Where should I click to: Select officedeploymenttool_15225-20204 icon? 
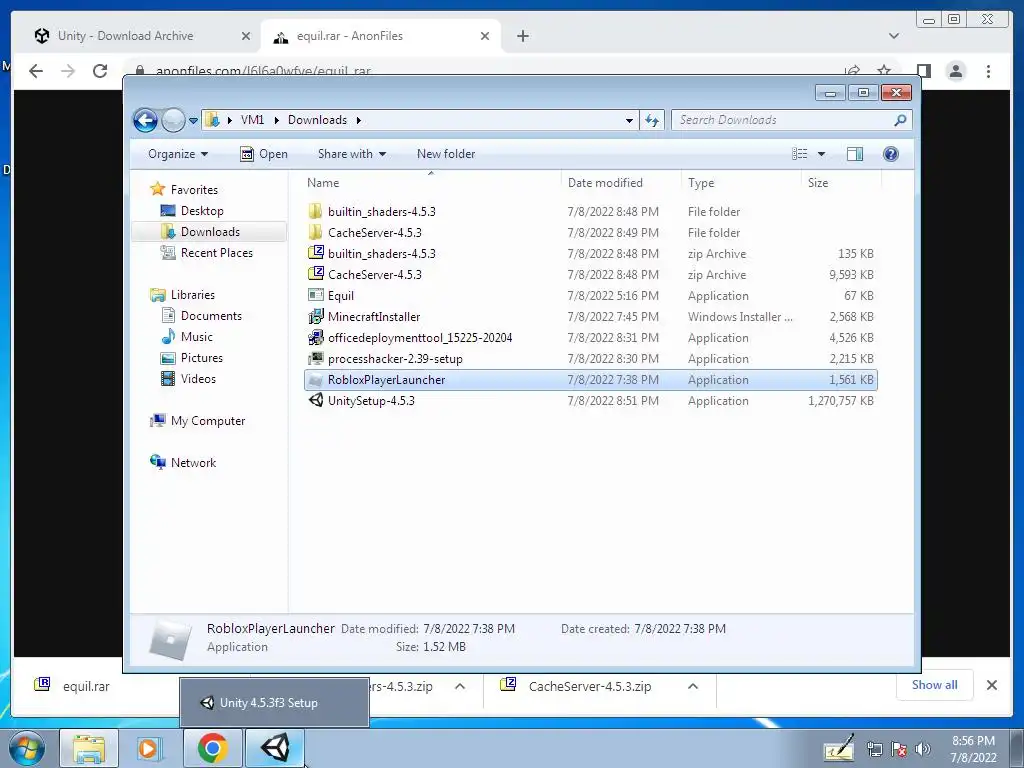[x=315, y=337]
